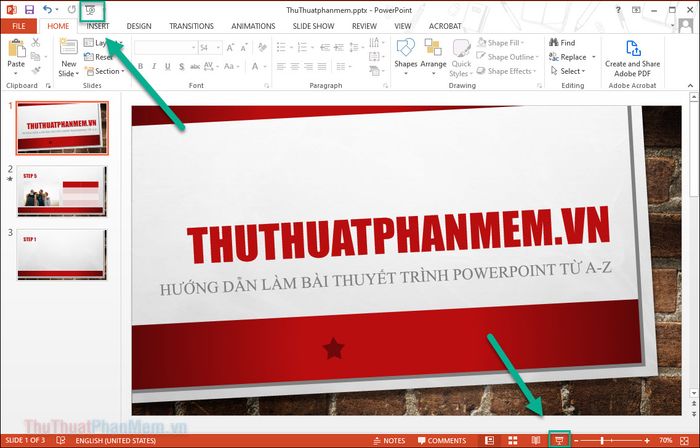
Task: Toggle Bold formatting
Action: click(x=140, y=66)
